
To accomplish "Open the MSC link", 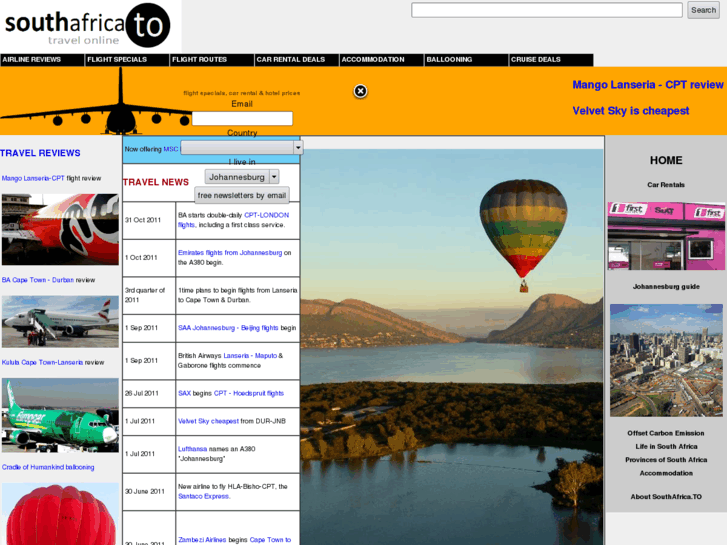I will pyautogui.click(x=171, y=149).
